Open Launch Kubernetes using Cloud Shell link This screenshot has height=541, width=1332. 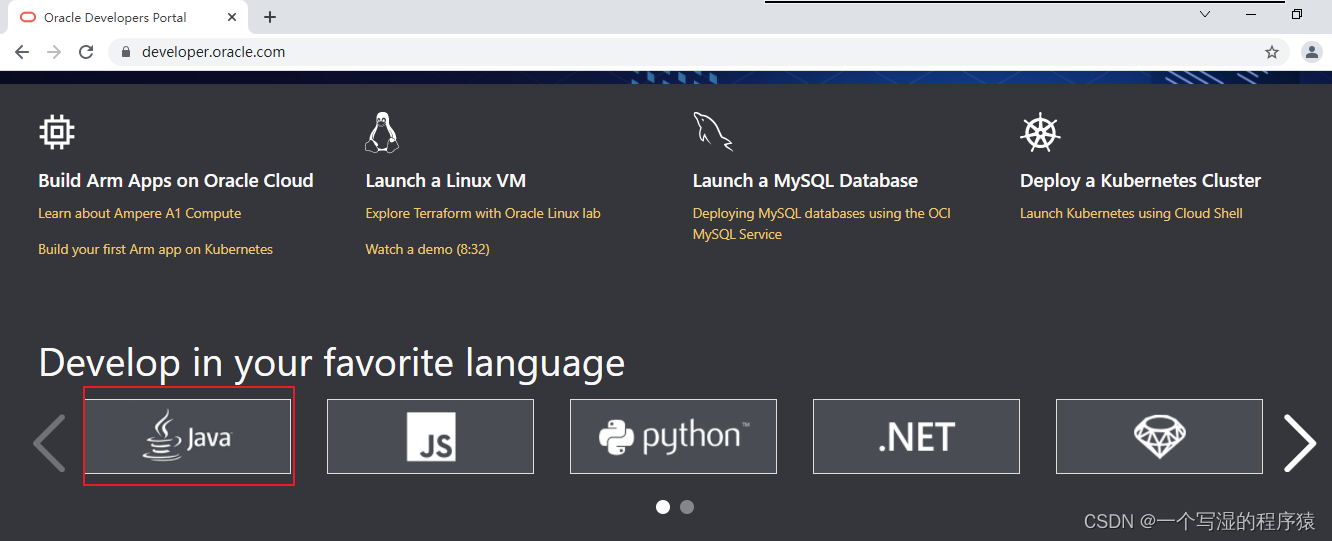tap(1131, 213)
